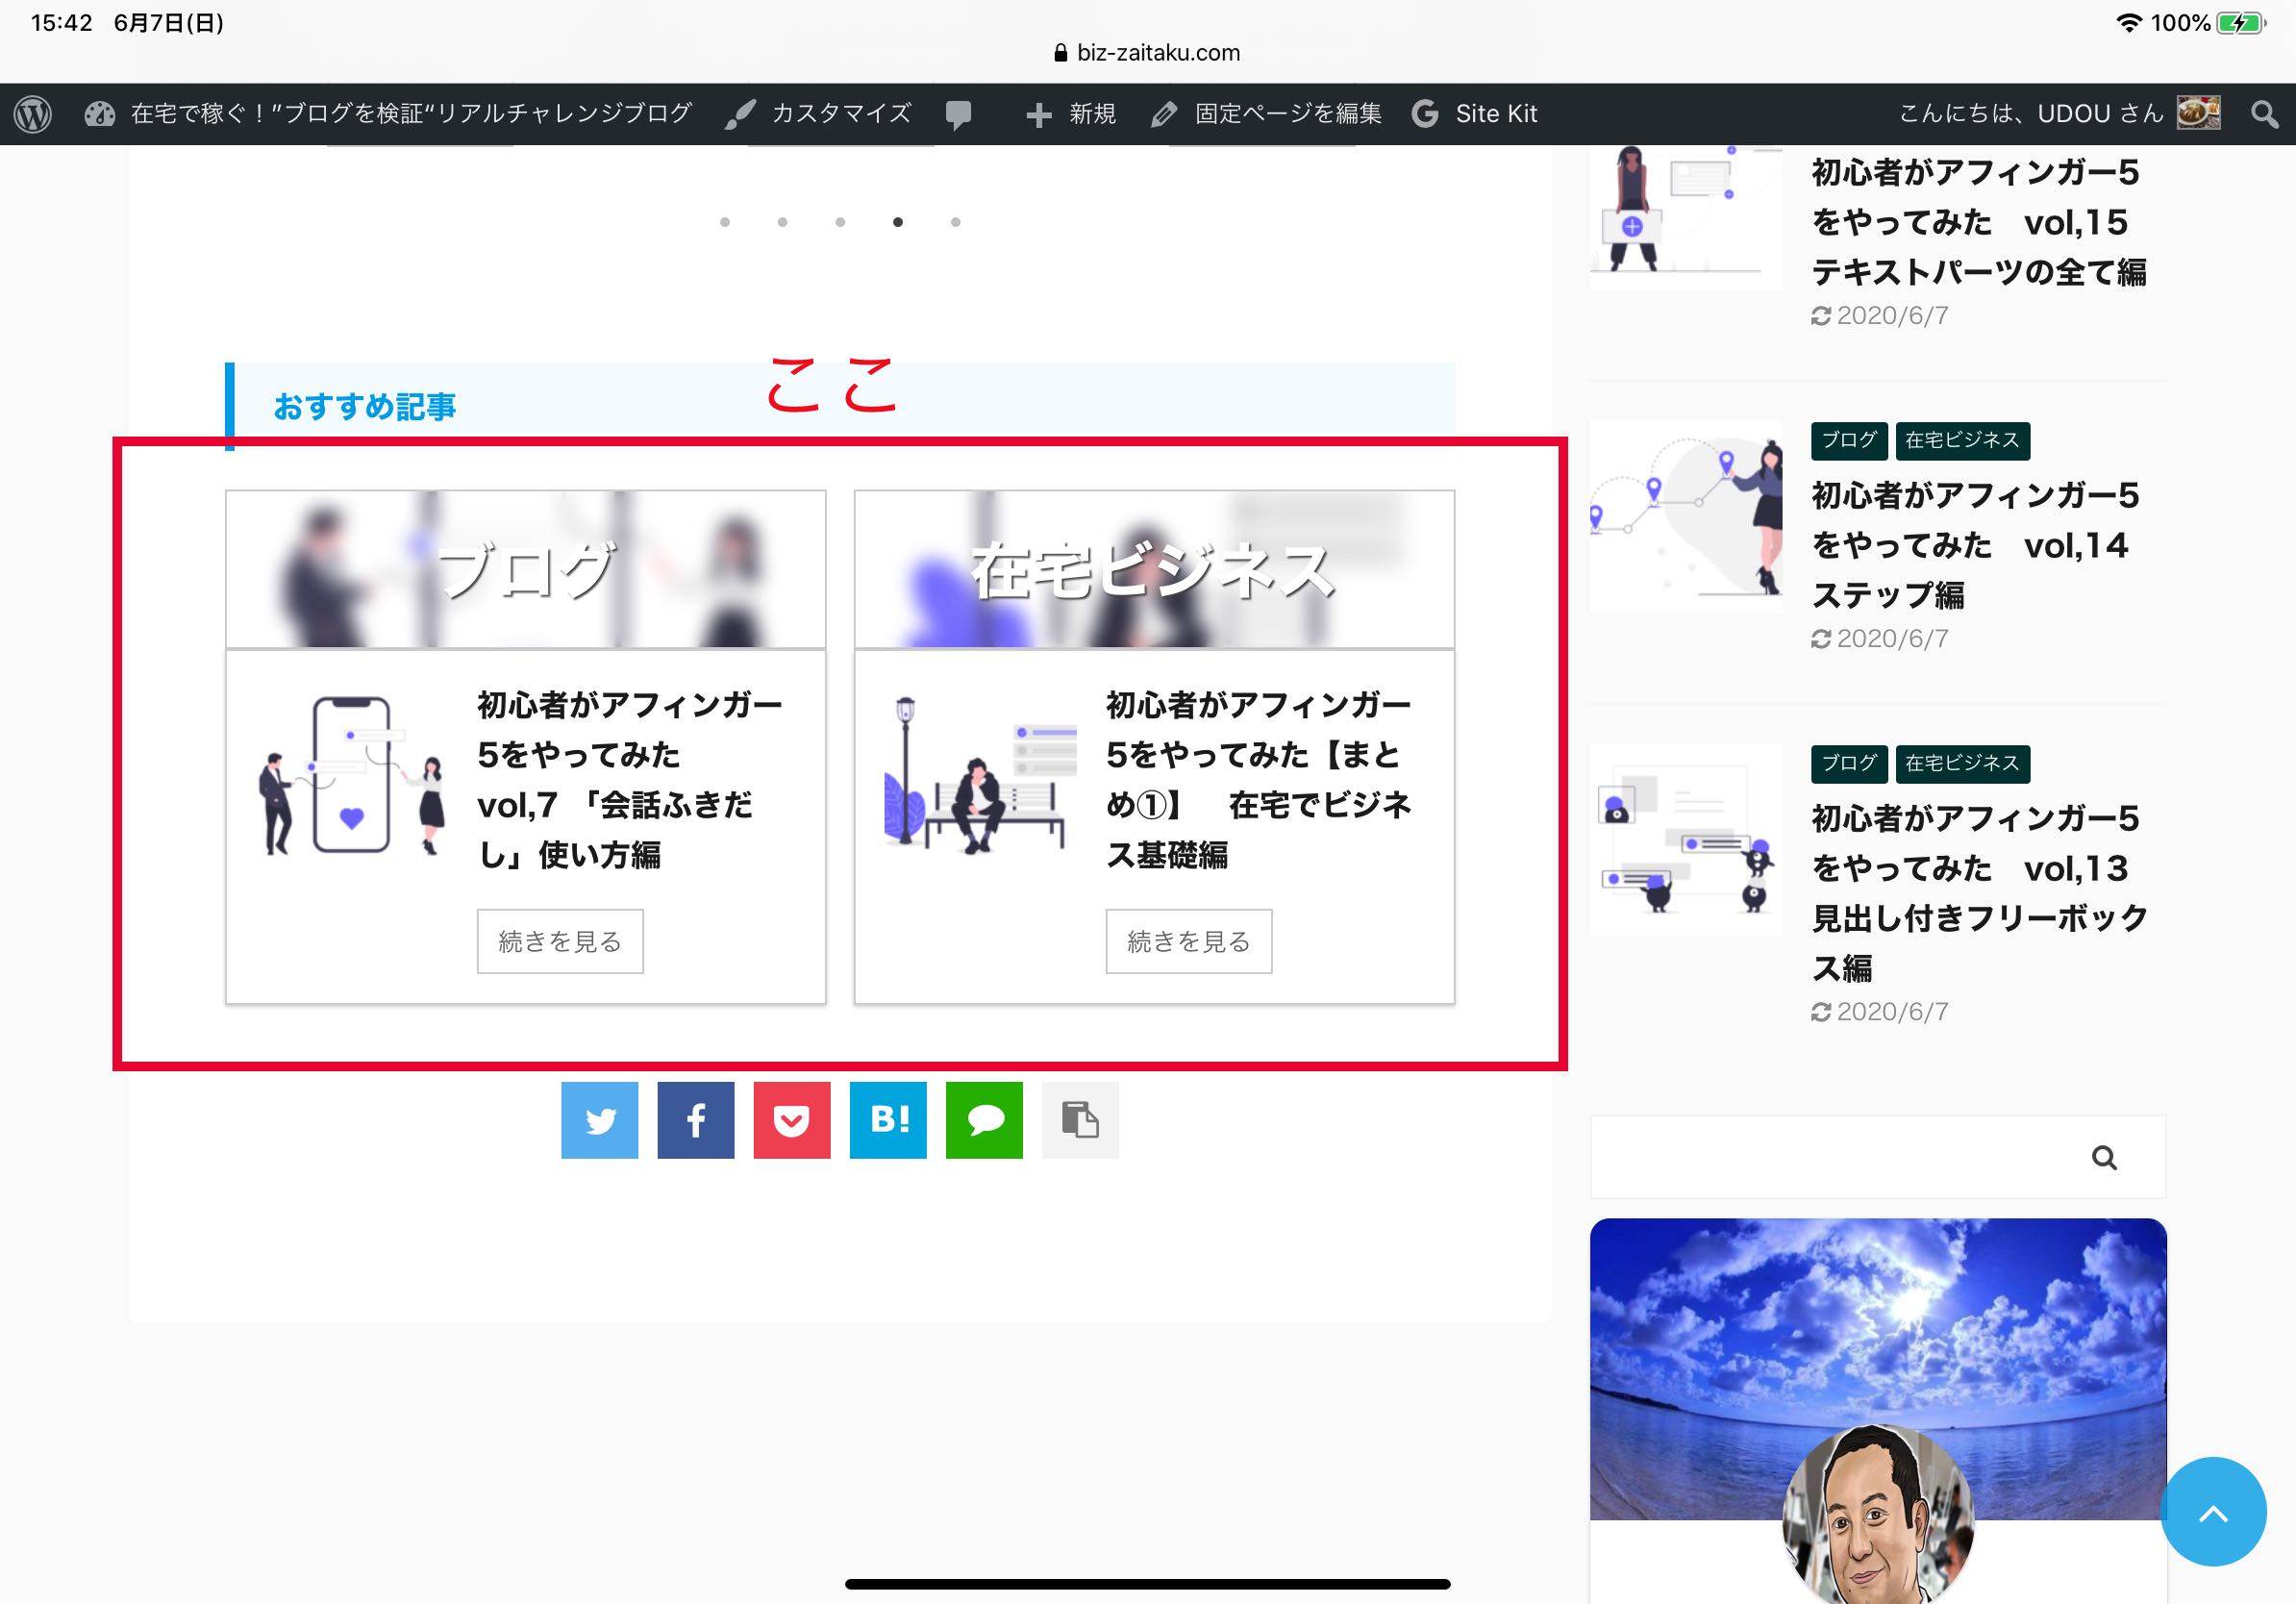Select the third carousel dot
Image resolution: width=2296 pixels, height=1604 pixels.
pyautogui.click(x=840, y=222)
